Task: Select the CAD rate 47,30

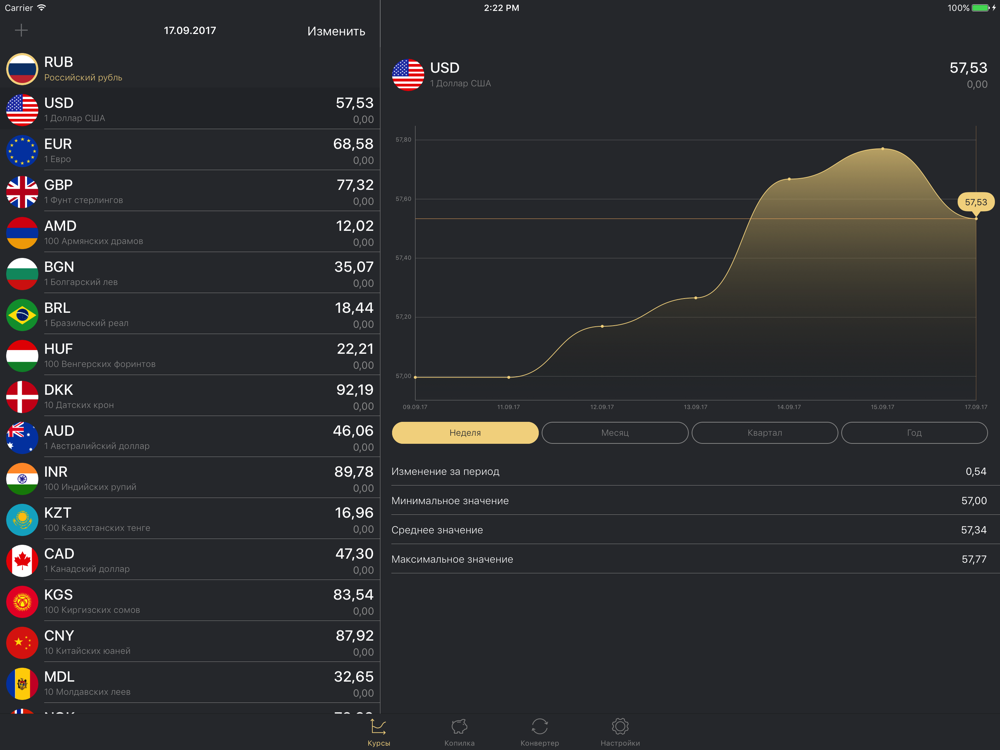Action: coord(355,554)
